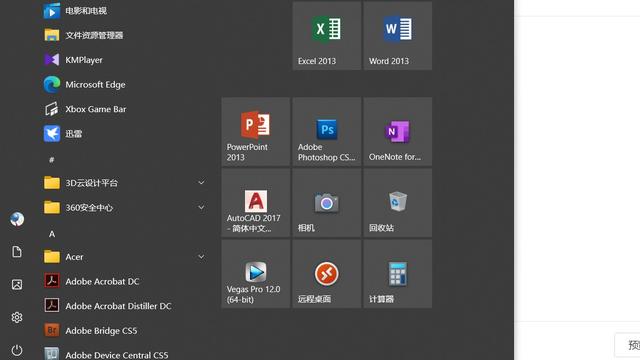Open Adobe Acrobat Distiller DC

pyautogui.click(x=124, y=306)
